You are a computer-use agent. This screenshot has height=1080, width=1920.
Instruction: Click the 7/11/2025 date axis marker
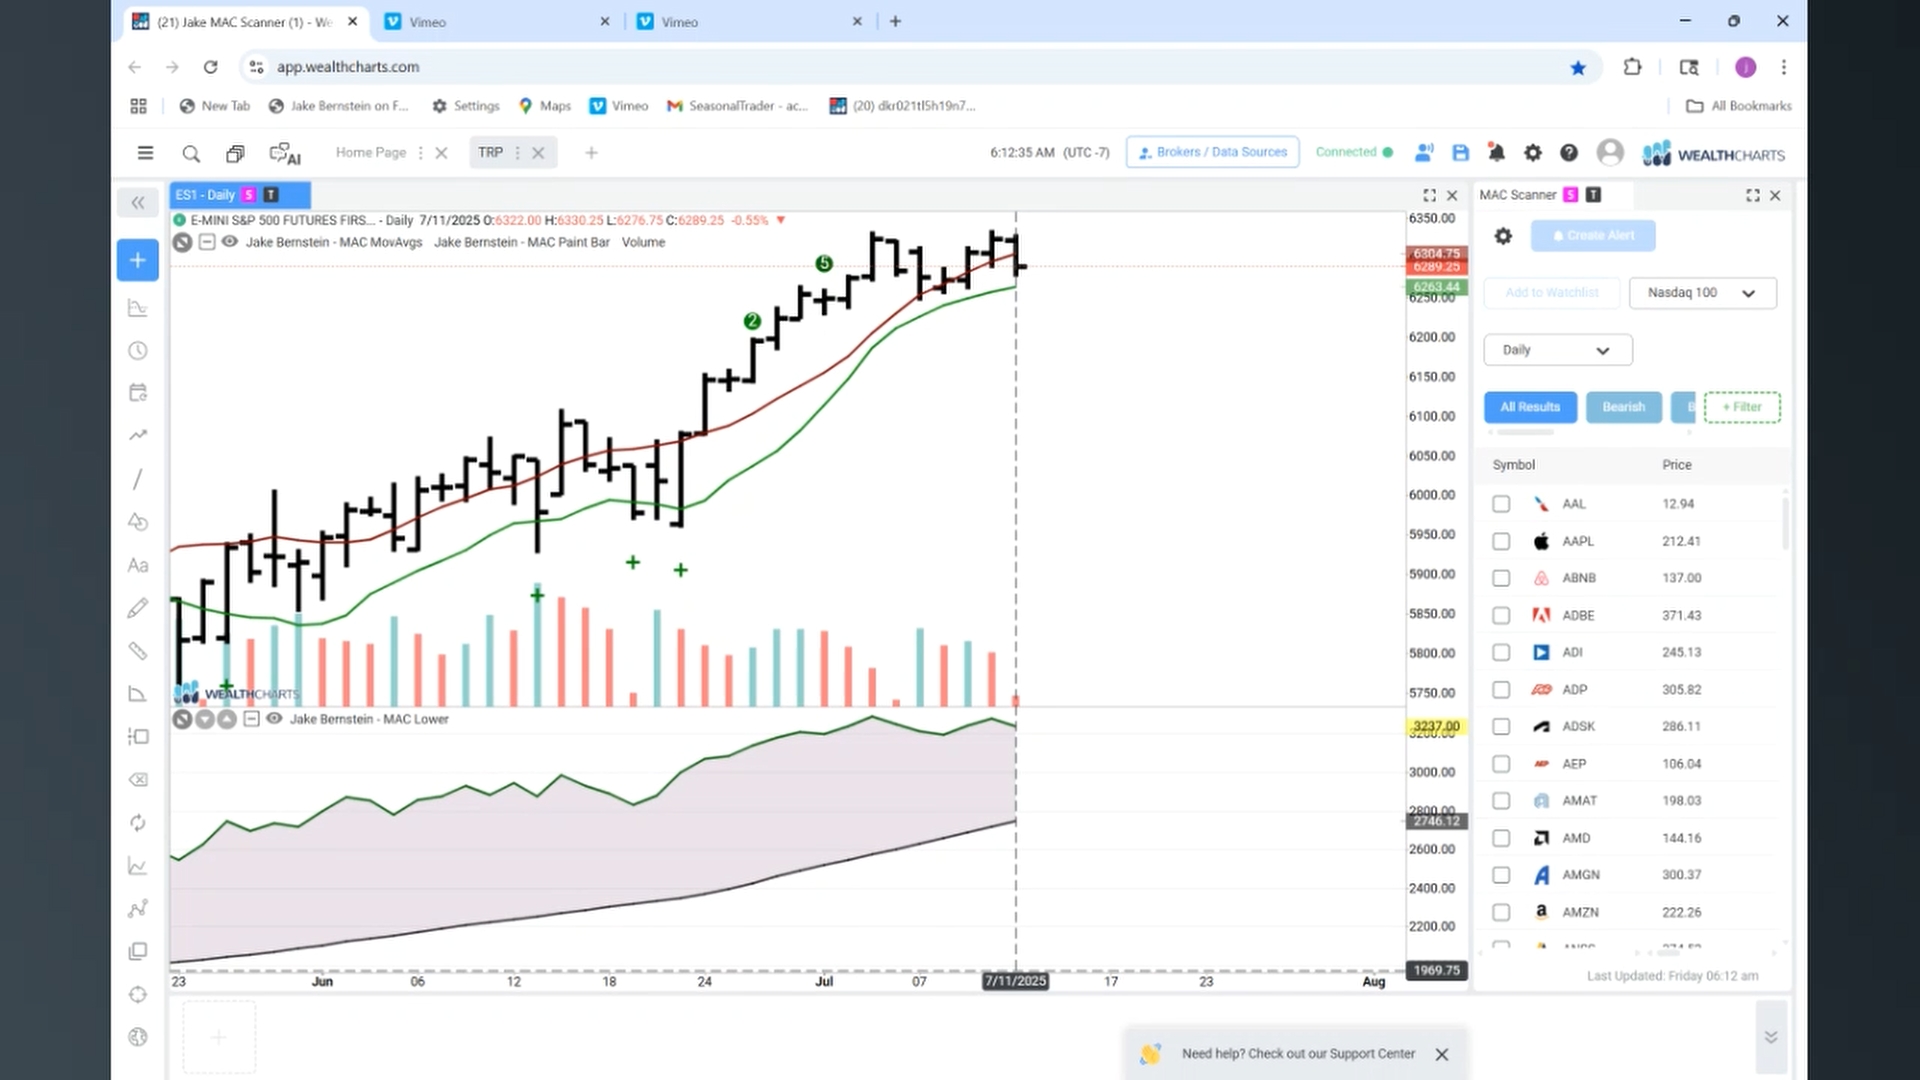click(1015, 981)
